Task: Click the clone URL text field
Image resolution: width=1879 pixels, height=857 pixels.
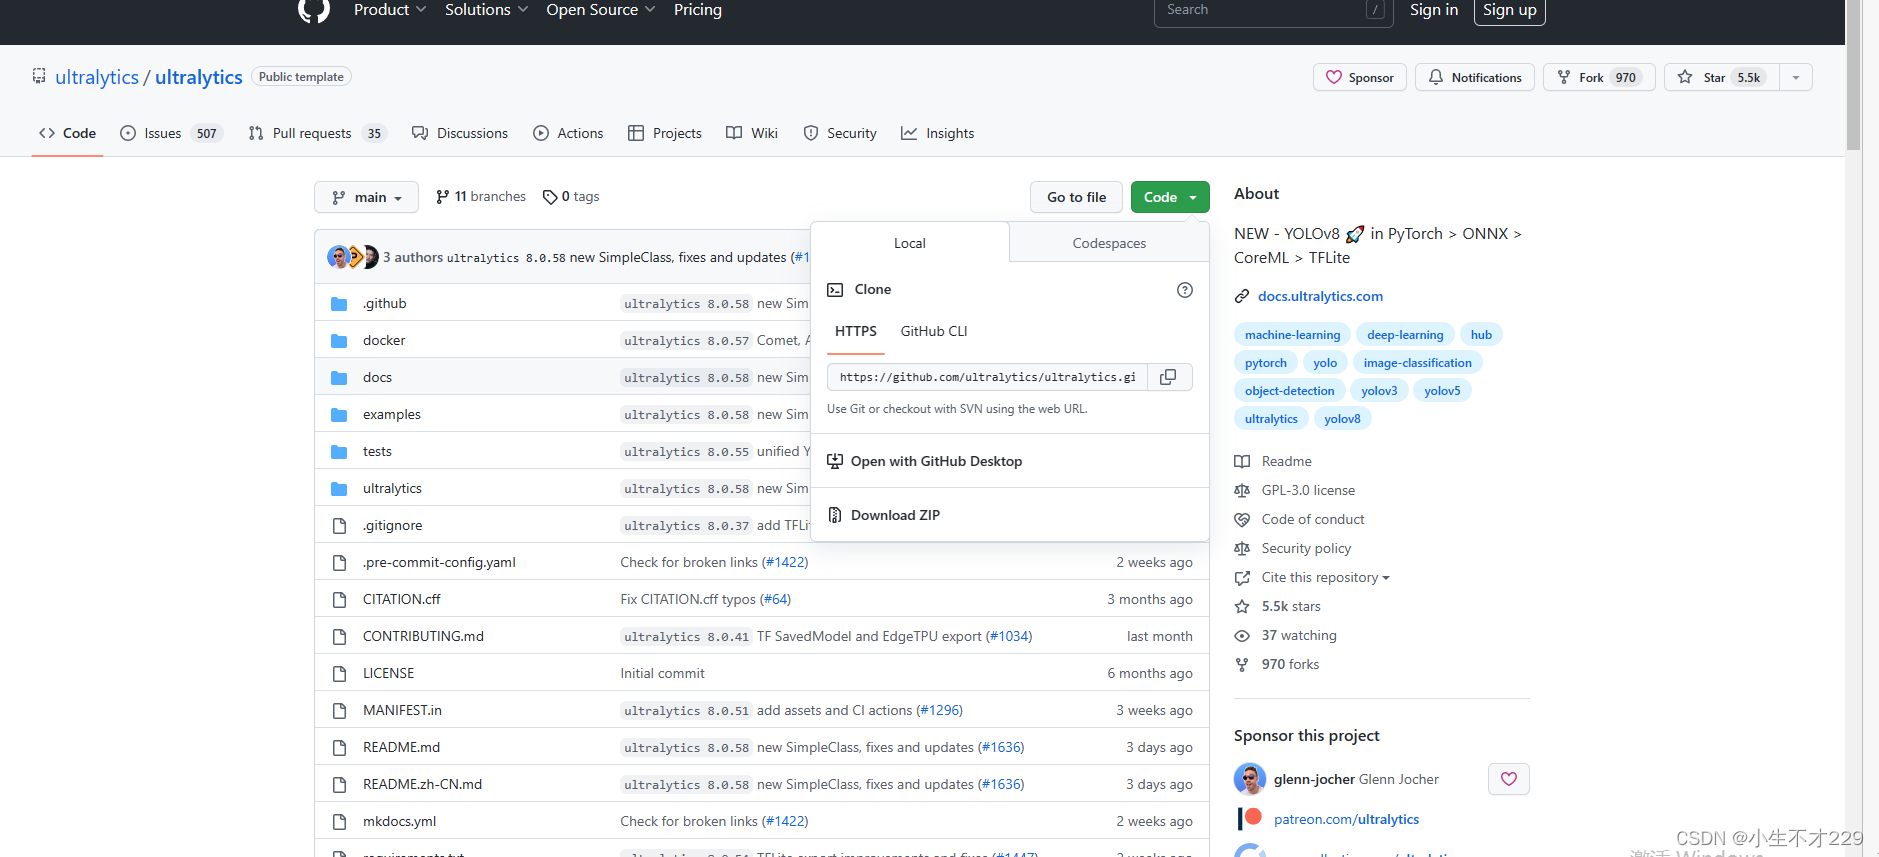Action: tap(987, 377)
